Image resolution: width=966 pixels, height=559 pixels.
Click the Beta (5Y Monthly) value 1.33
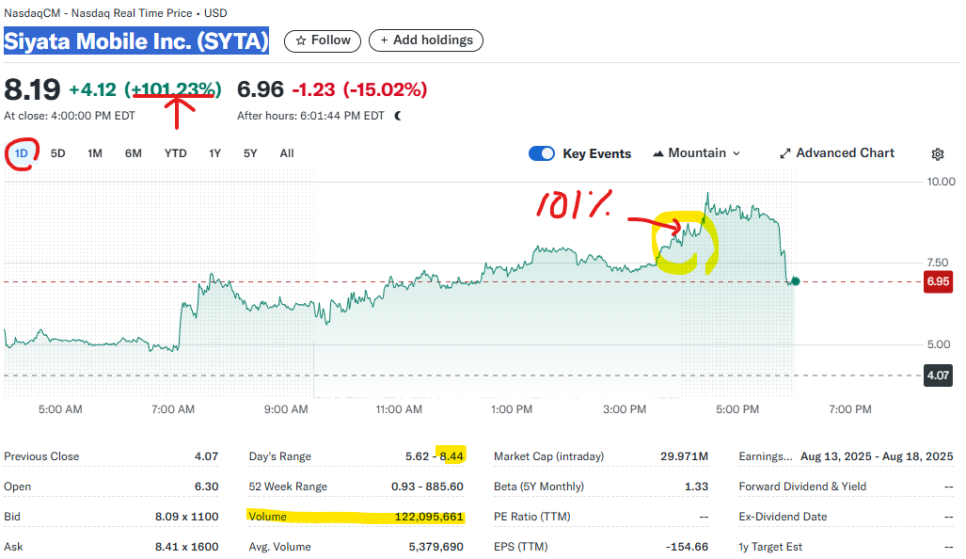696,487
